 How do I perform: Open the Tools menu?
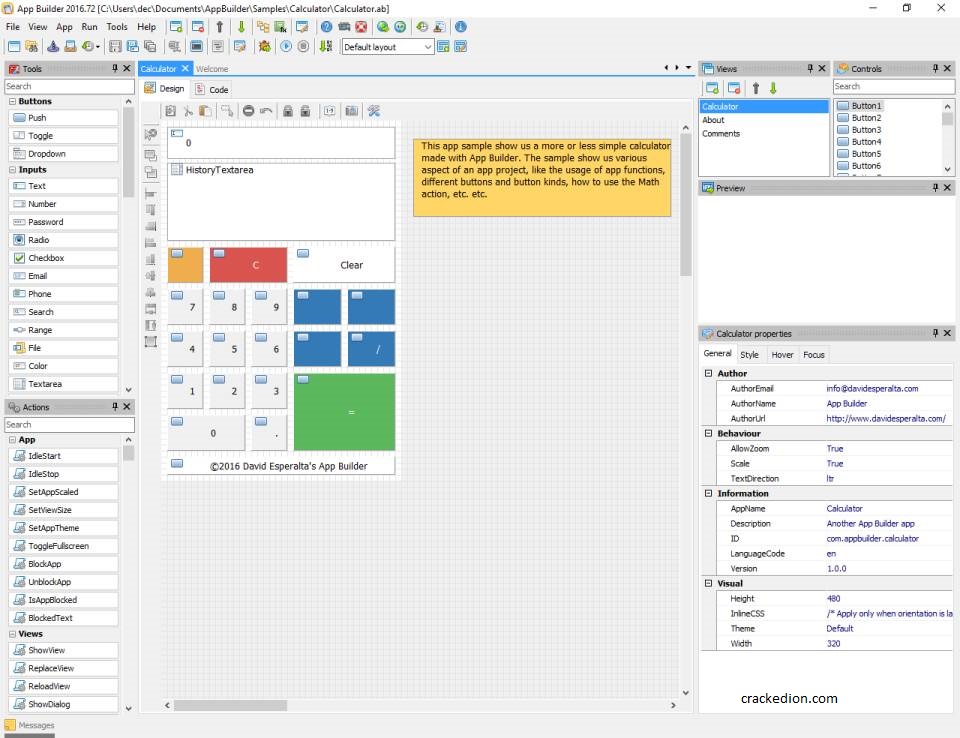point(117,27)
